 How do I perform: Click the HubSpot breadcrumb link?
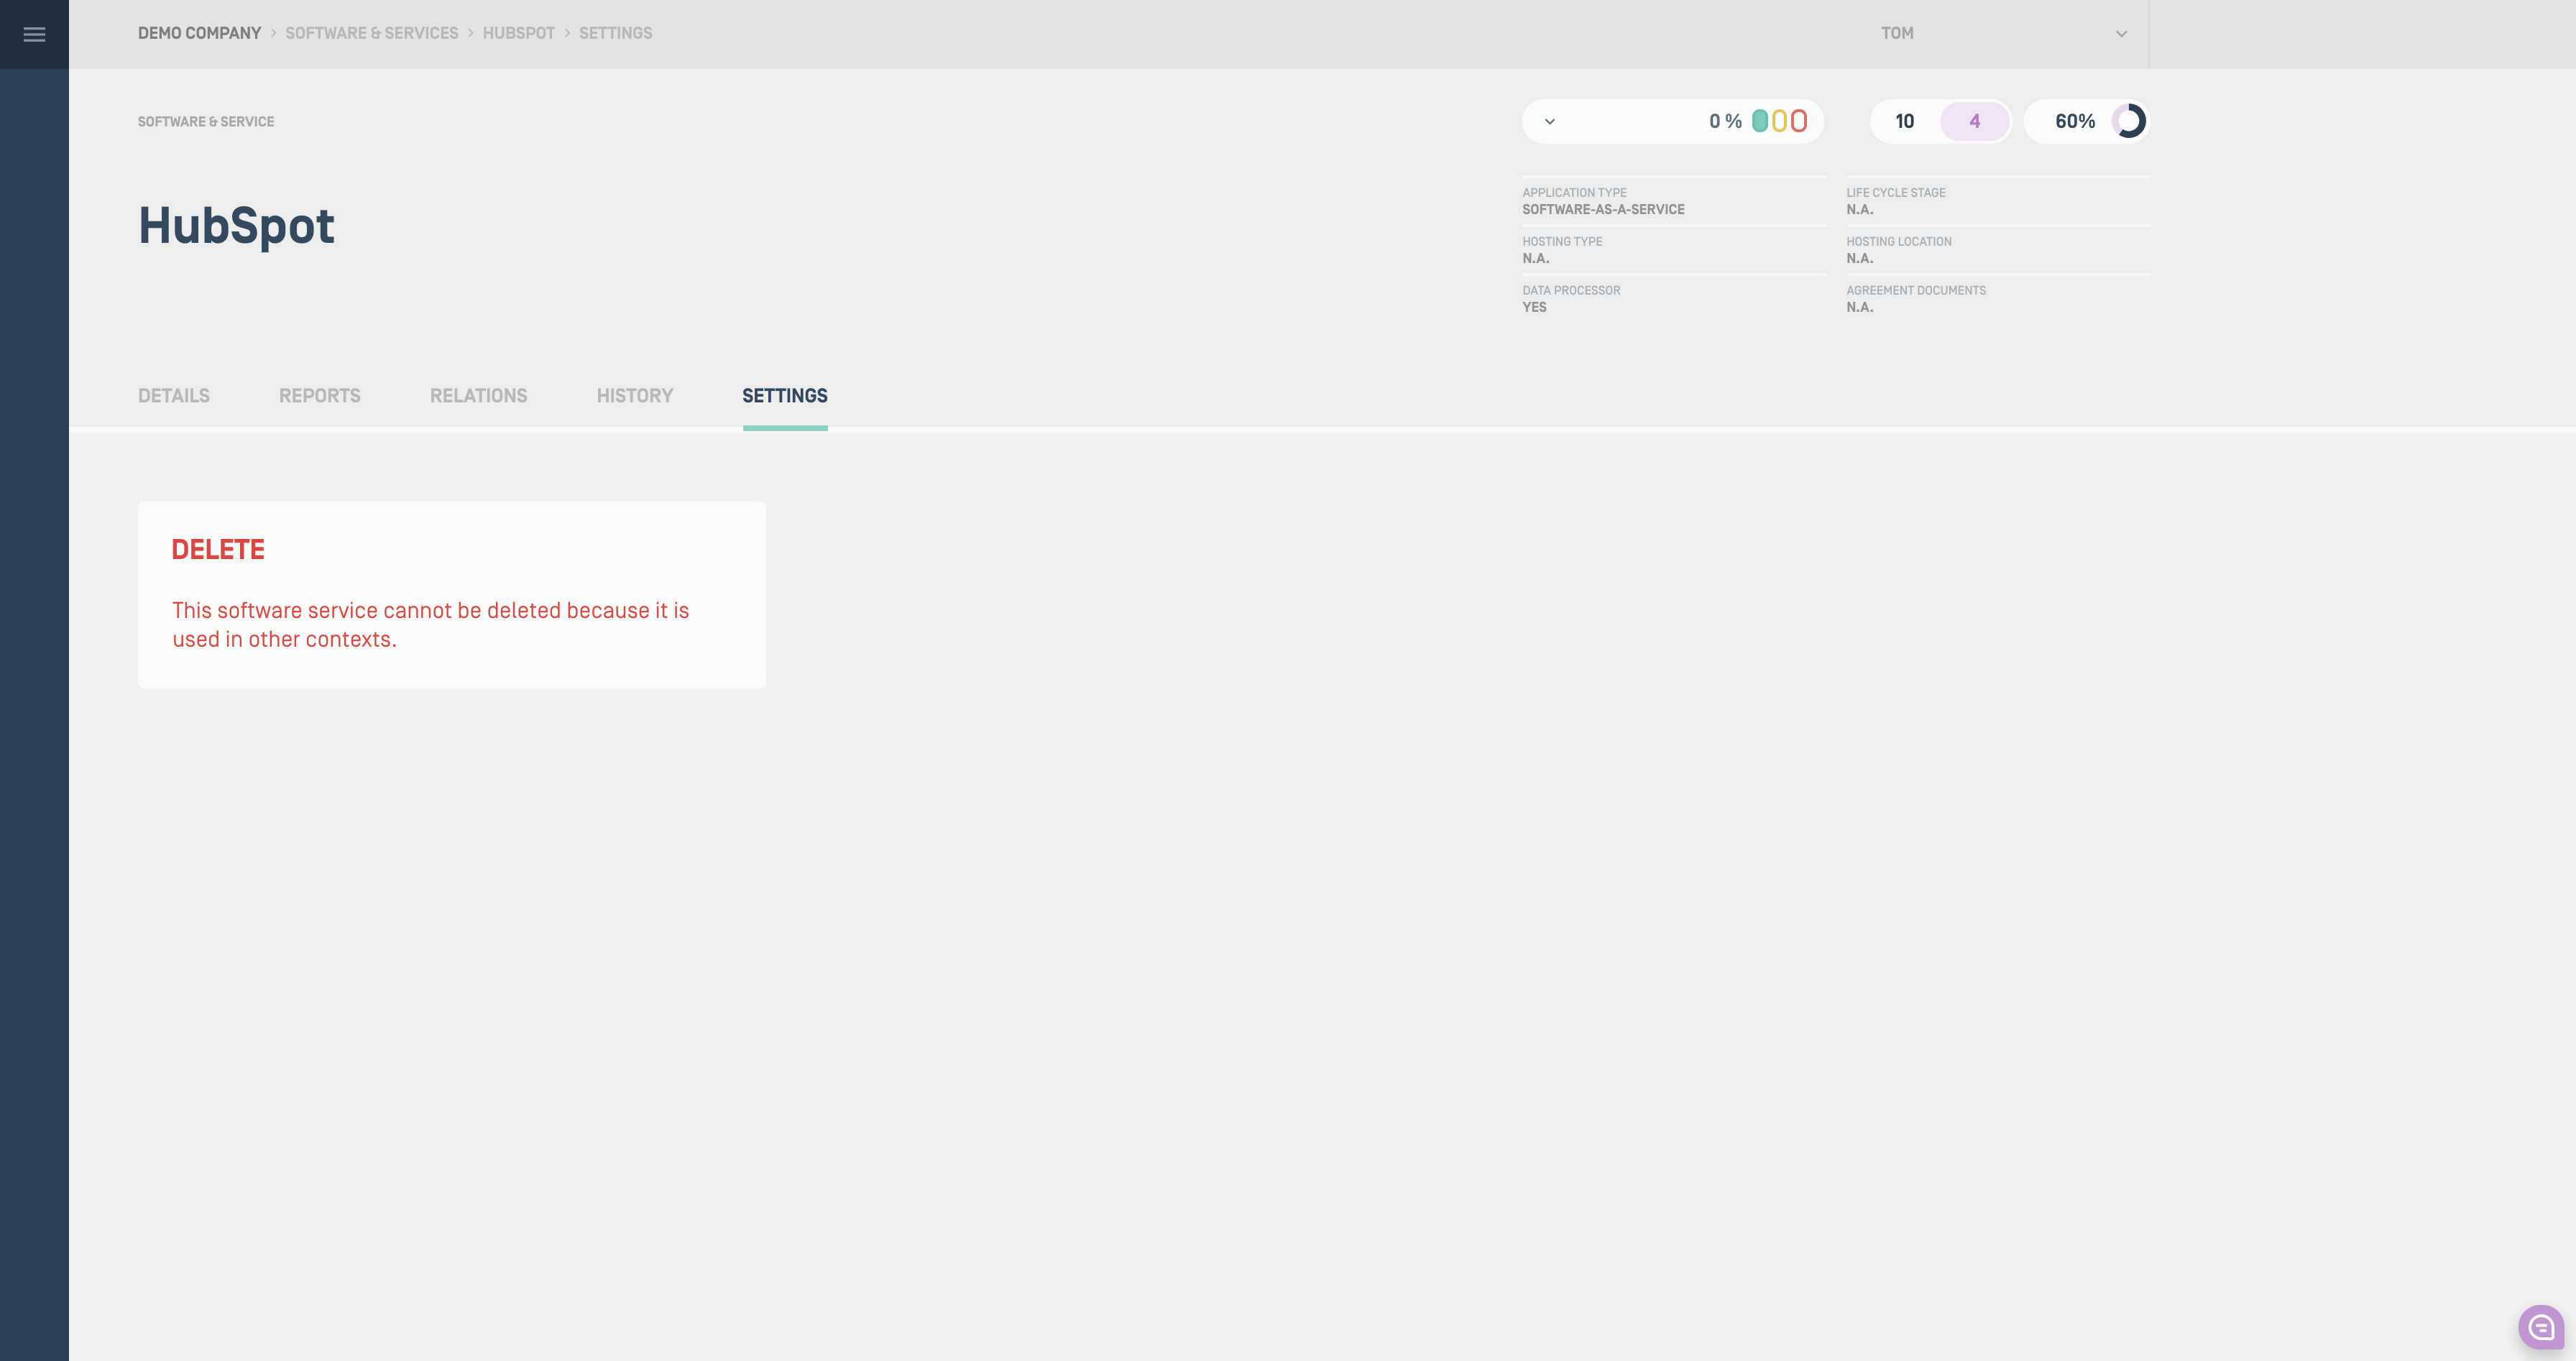pos(518,33)
